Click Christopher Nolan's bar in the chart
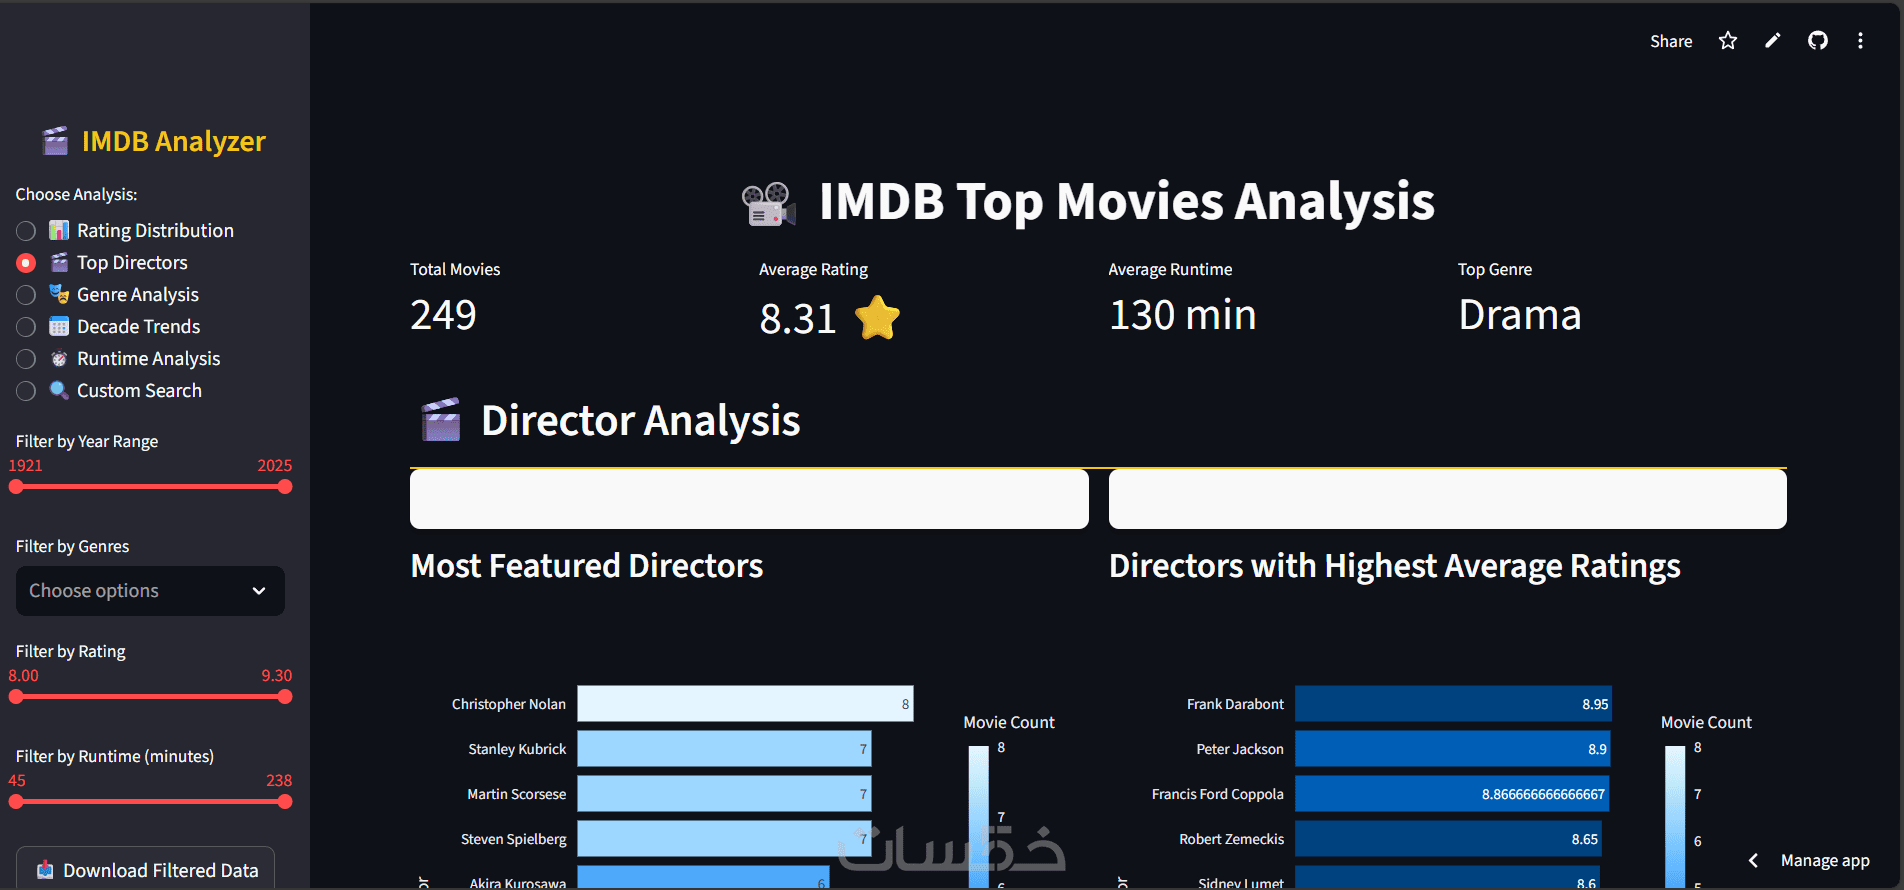Screen dimensions: 1904x890 click(746, 704)
